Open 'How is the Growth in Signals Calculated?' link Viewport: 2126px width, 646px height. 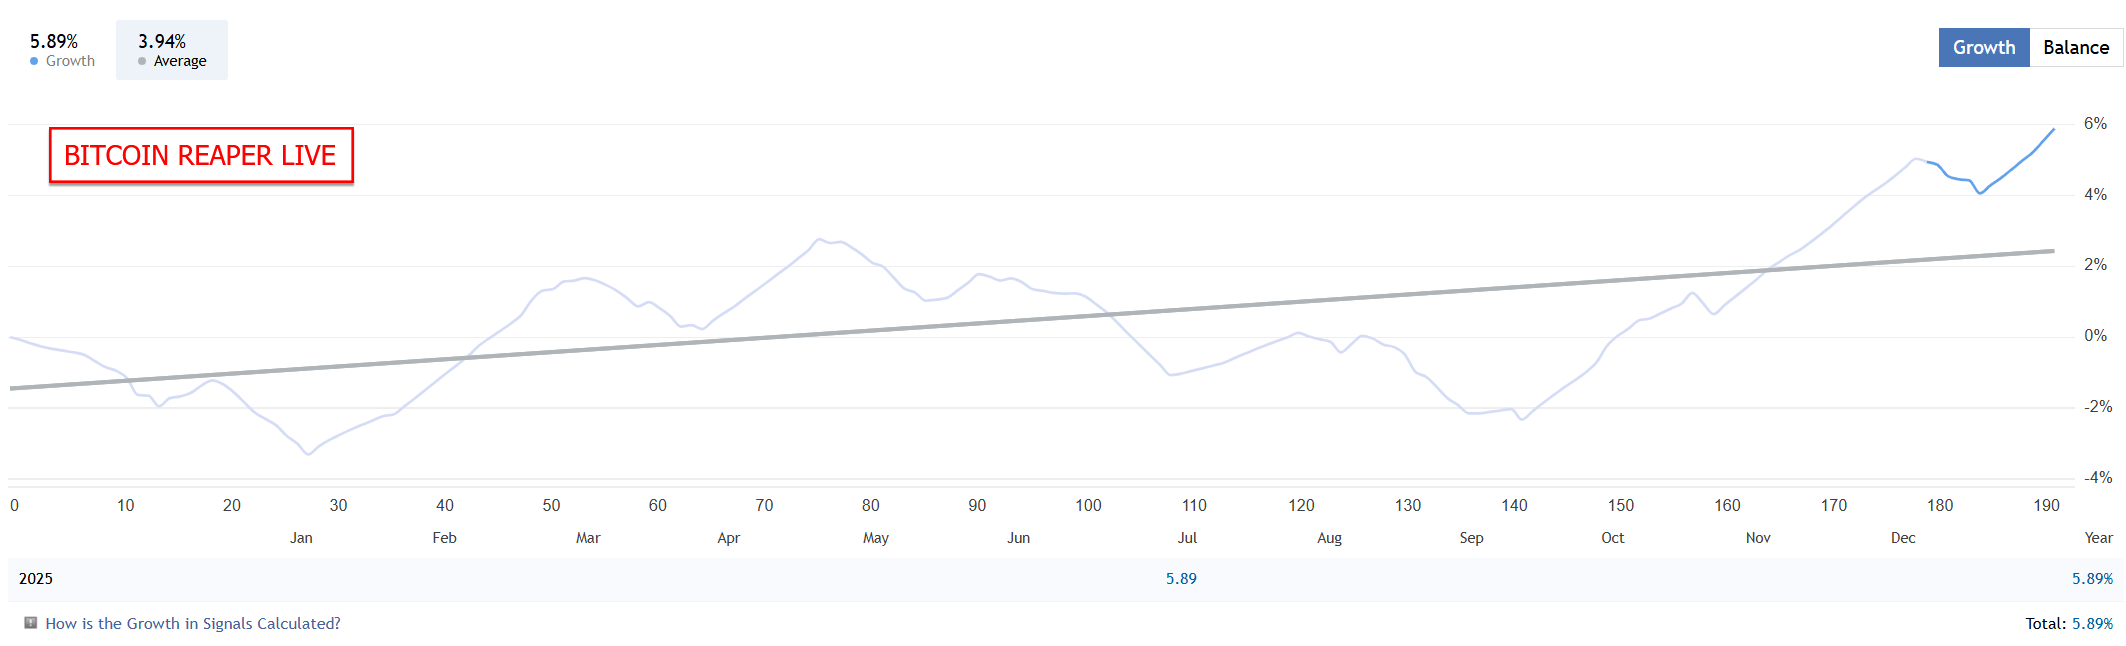pos(193,624)
